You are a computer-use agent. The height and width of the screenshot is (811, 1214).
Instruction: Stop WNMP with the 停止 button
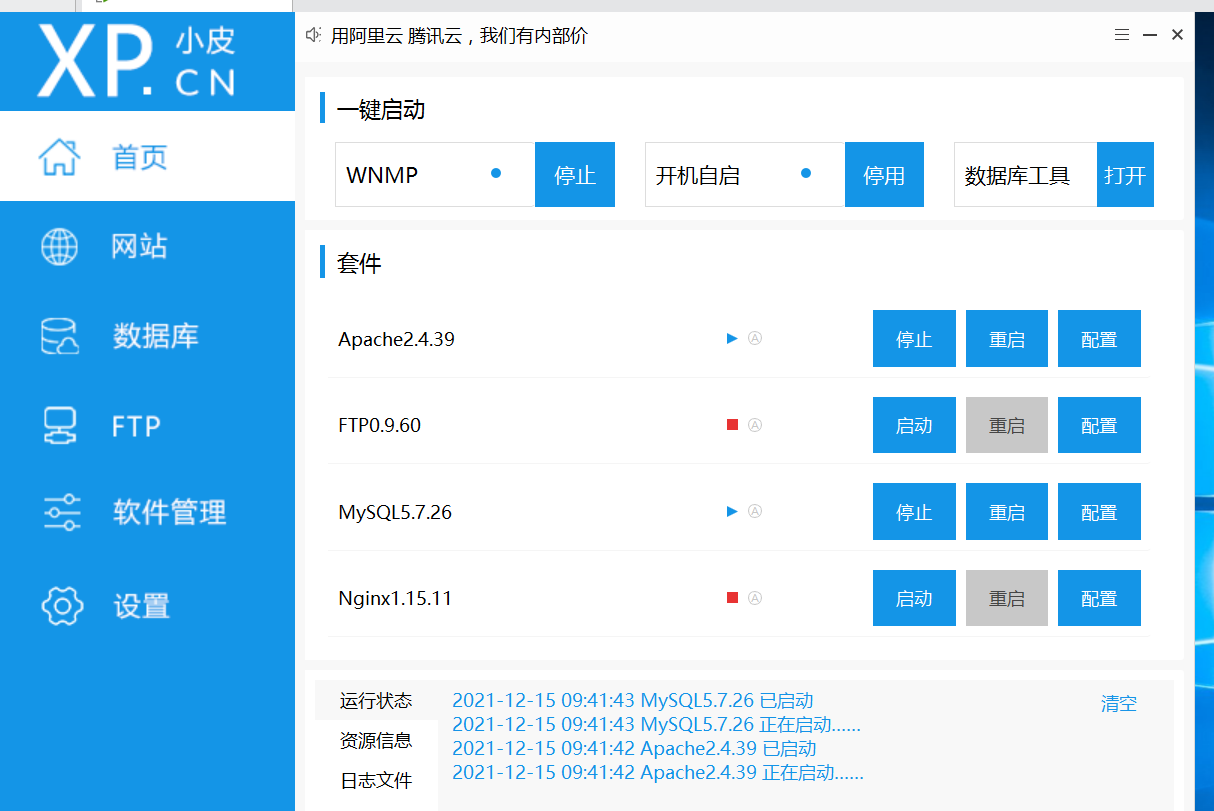click(574, 174)
